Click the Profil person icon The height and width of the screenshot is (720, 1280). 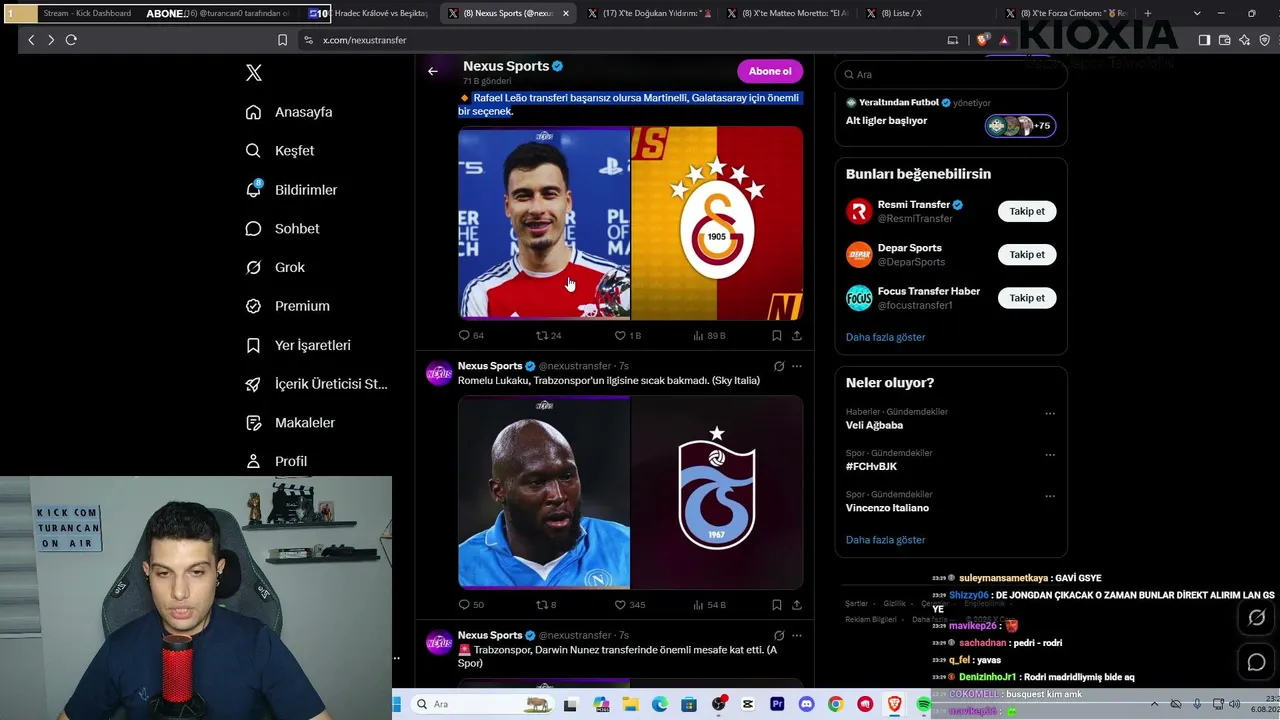254,461
